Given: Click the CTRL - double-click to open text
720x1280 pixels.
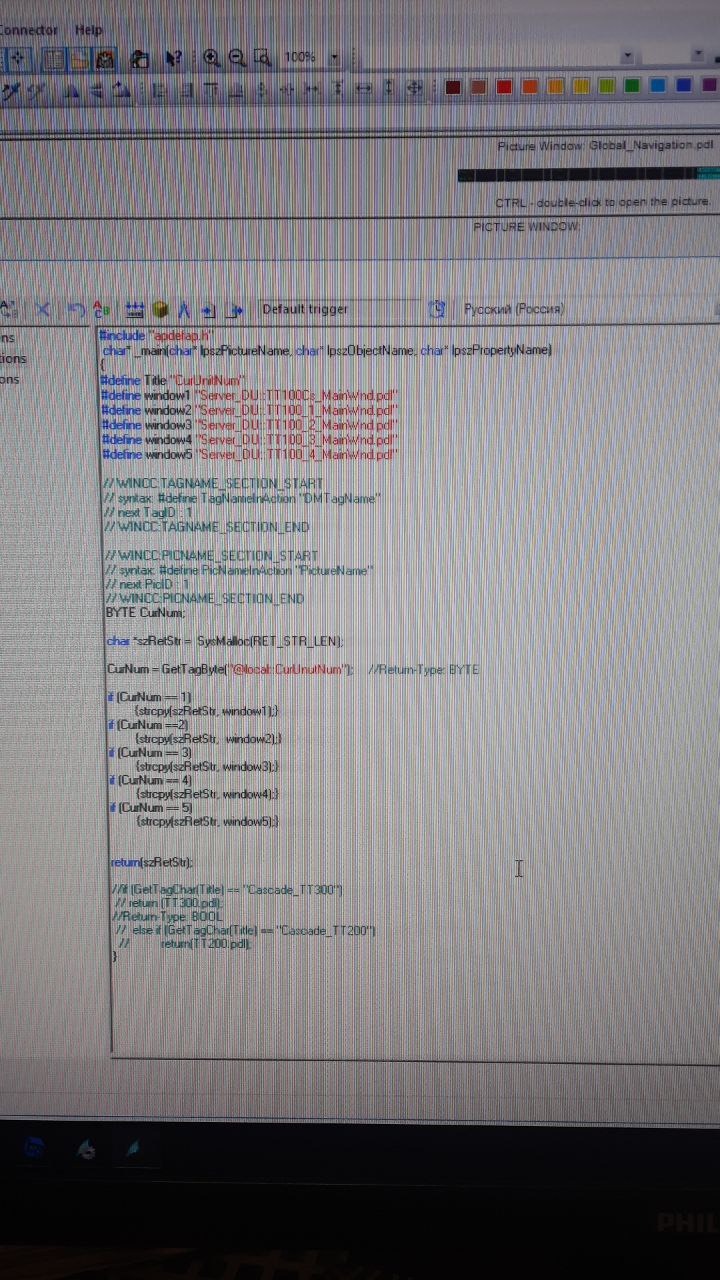Looking at the screenshot, I should pyautogui.click(x=604, y=202).
